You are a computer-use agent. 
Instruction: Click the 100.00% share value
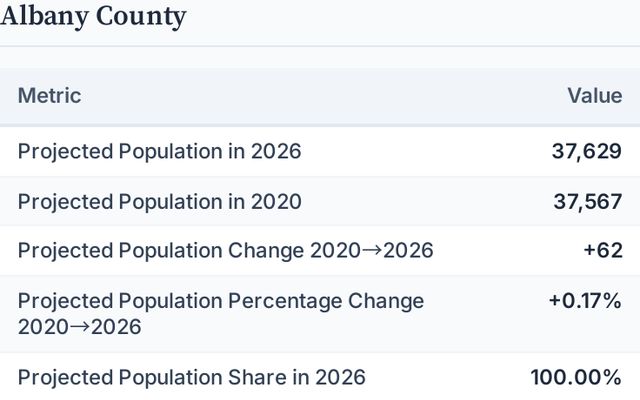tap(576, 377)
